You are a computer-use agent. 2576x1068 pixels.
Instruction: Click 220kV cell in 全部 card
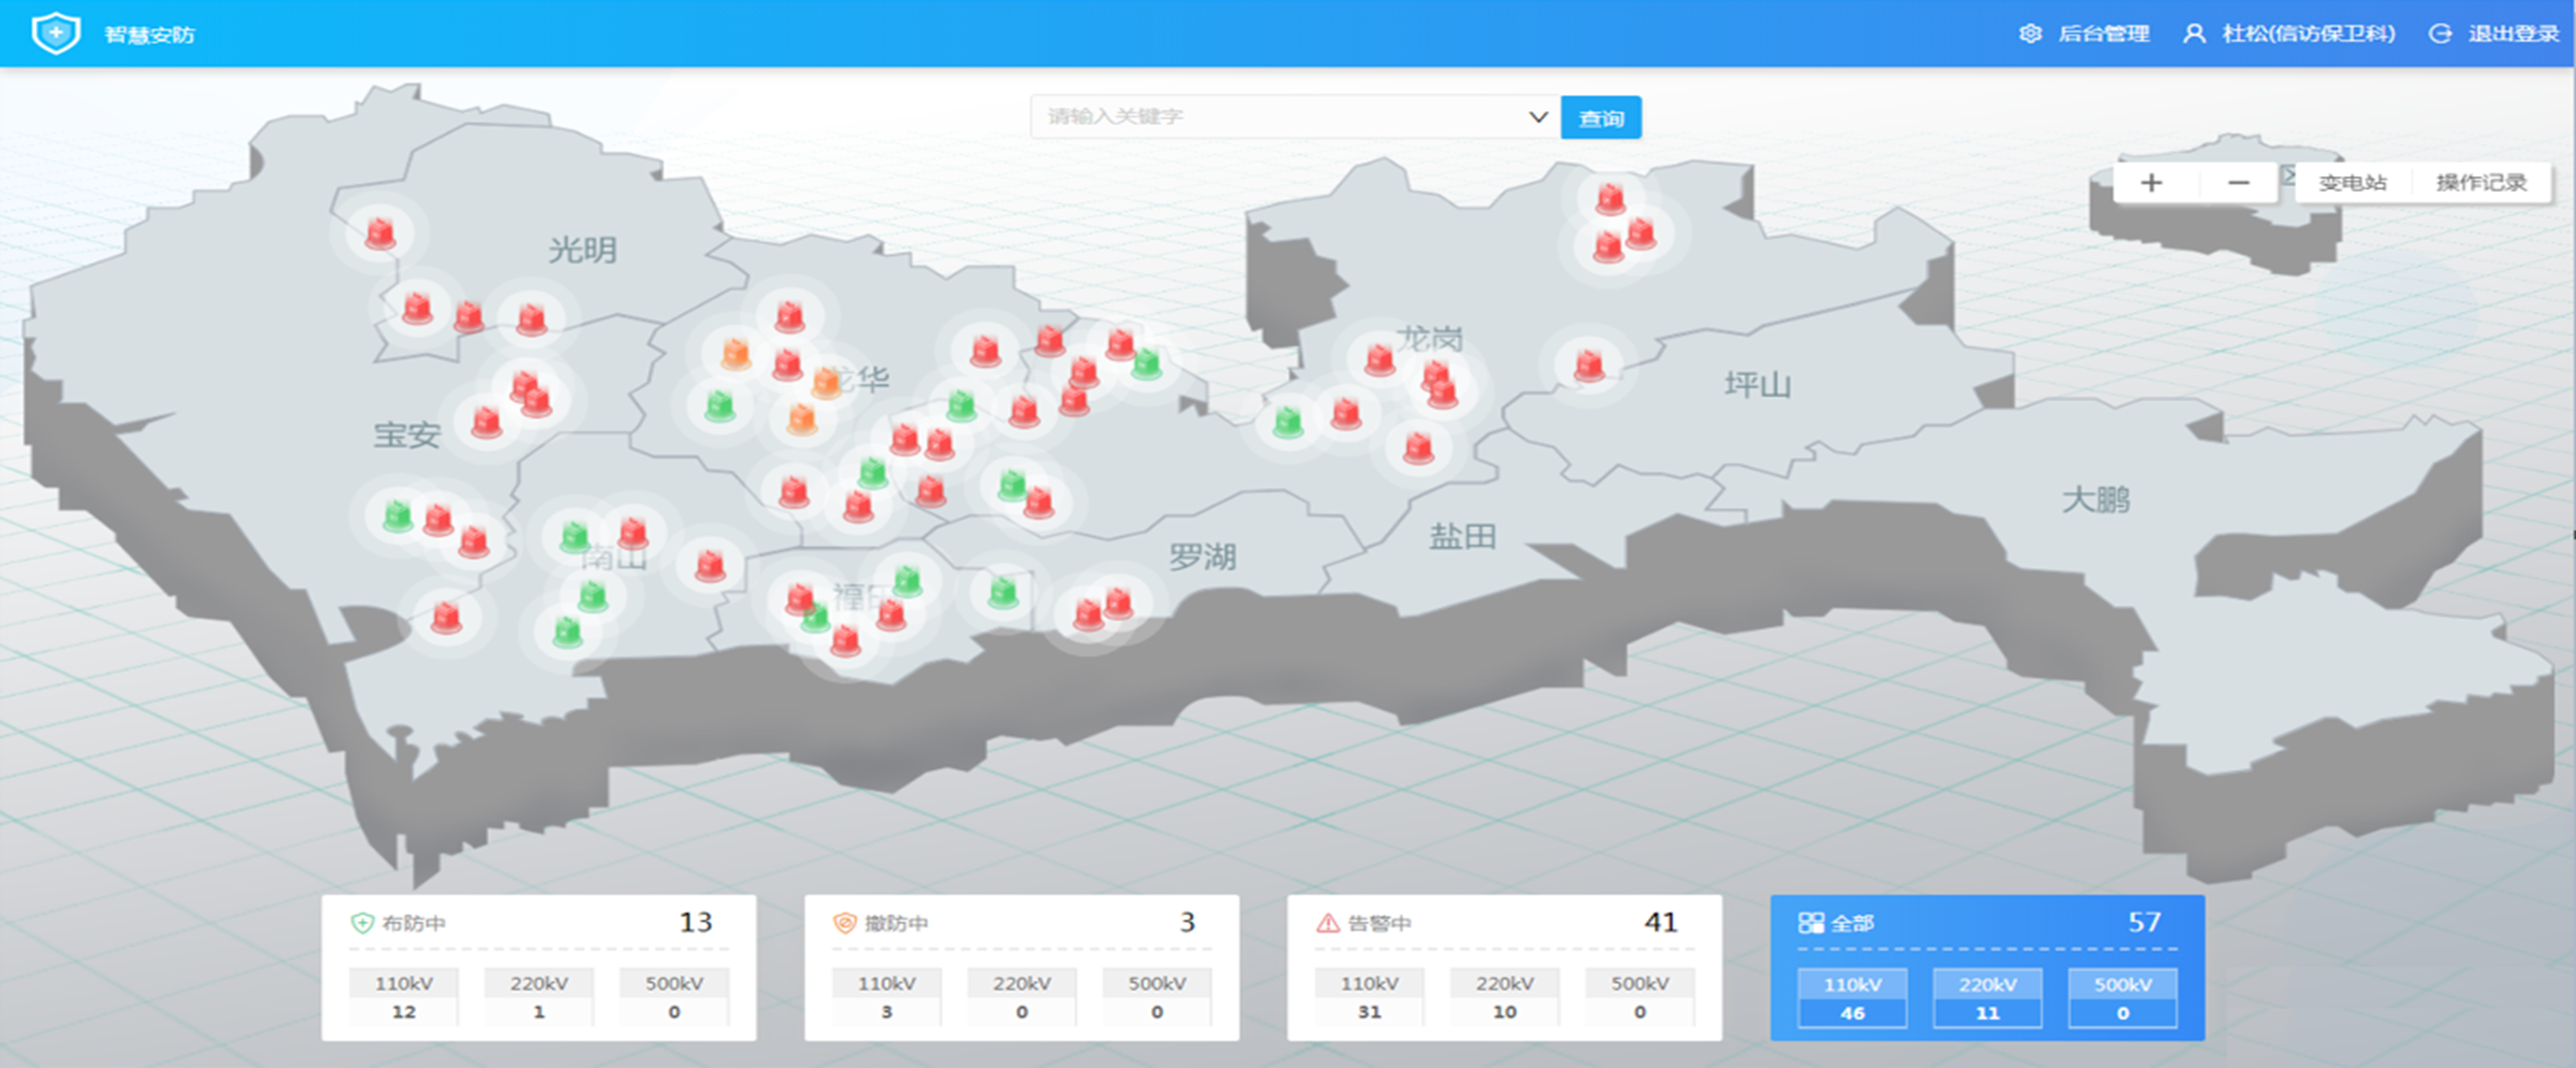coord(1988,998)
